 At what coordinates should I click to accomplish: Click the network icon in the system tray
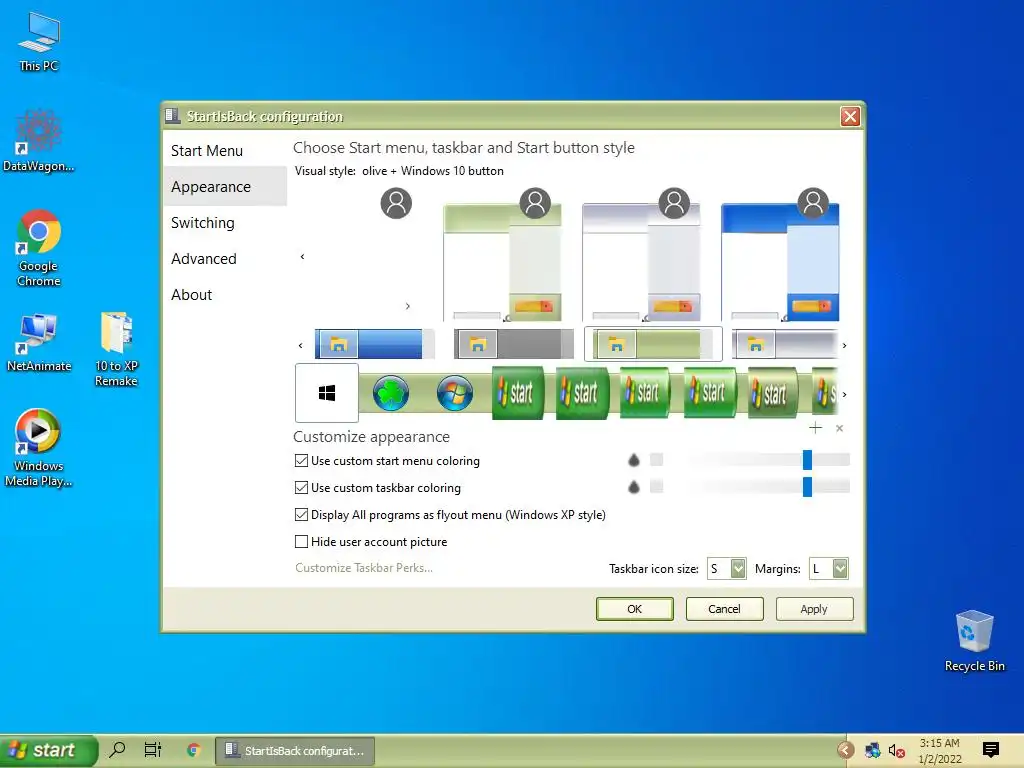(x=872, y=751)
